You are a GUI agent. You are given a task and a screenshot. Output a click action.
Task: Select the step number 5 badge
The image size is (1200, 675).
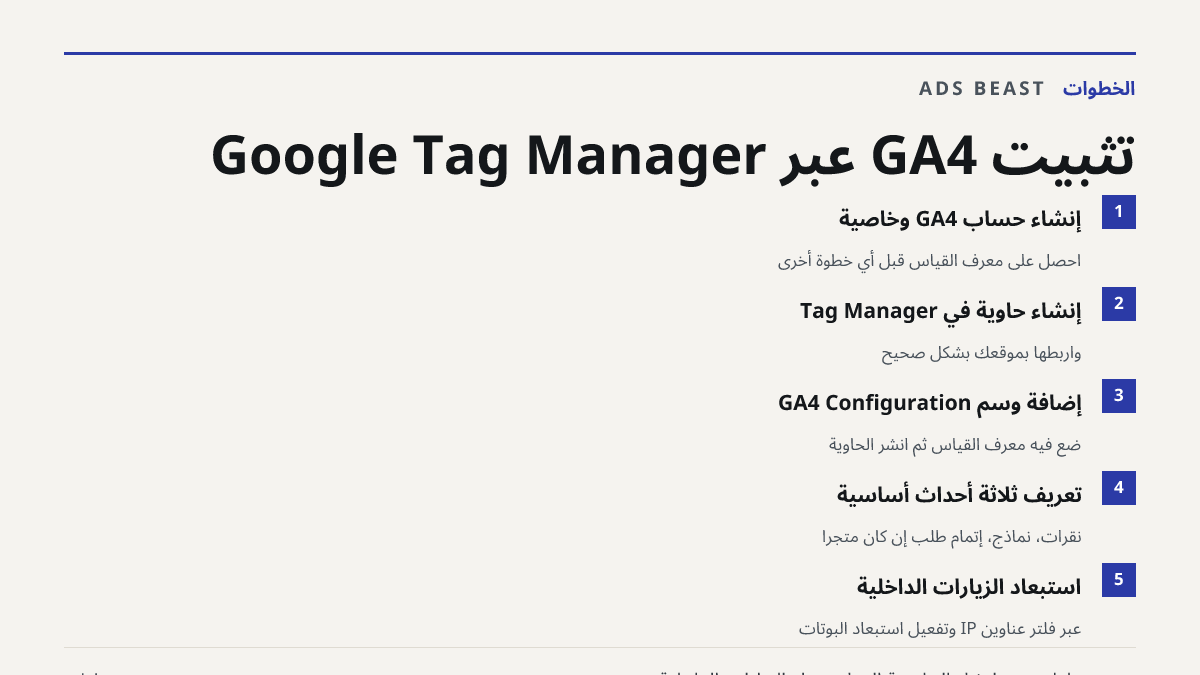tap(1119, 580)
